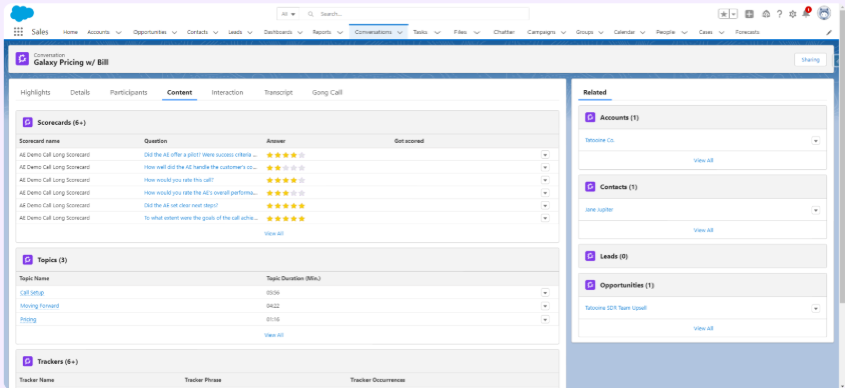845x388 pixels.
Task: Switch to the Transcript tab
Action: pyautogui.click(x=278, y=93)
